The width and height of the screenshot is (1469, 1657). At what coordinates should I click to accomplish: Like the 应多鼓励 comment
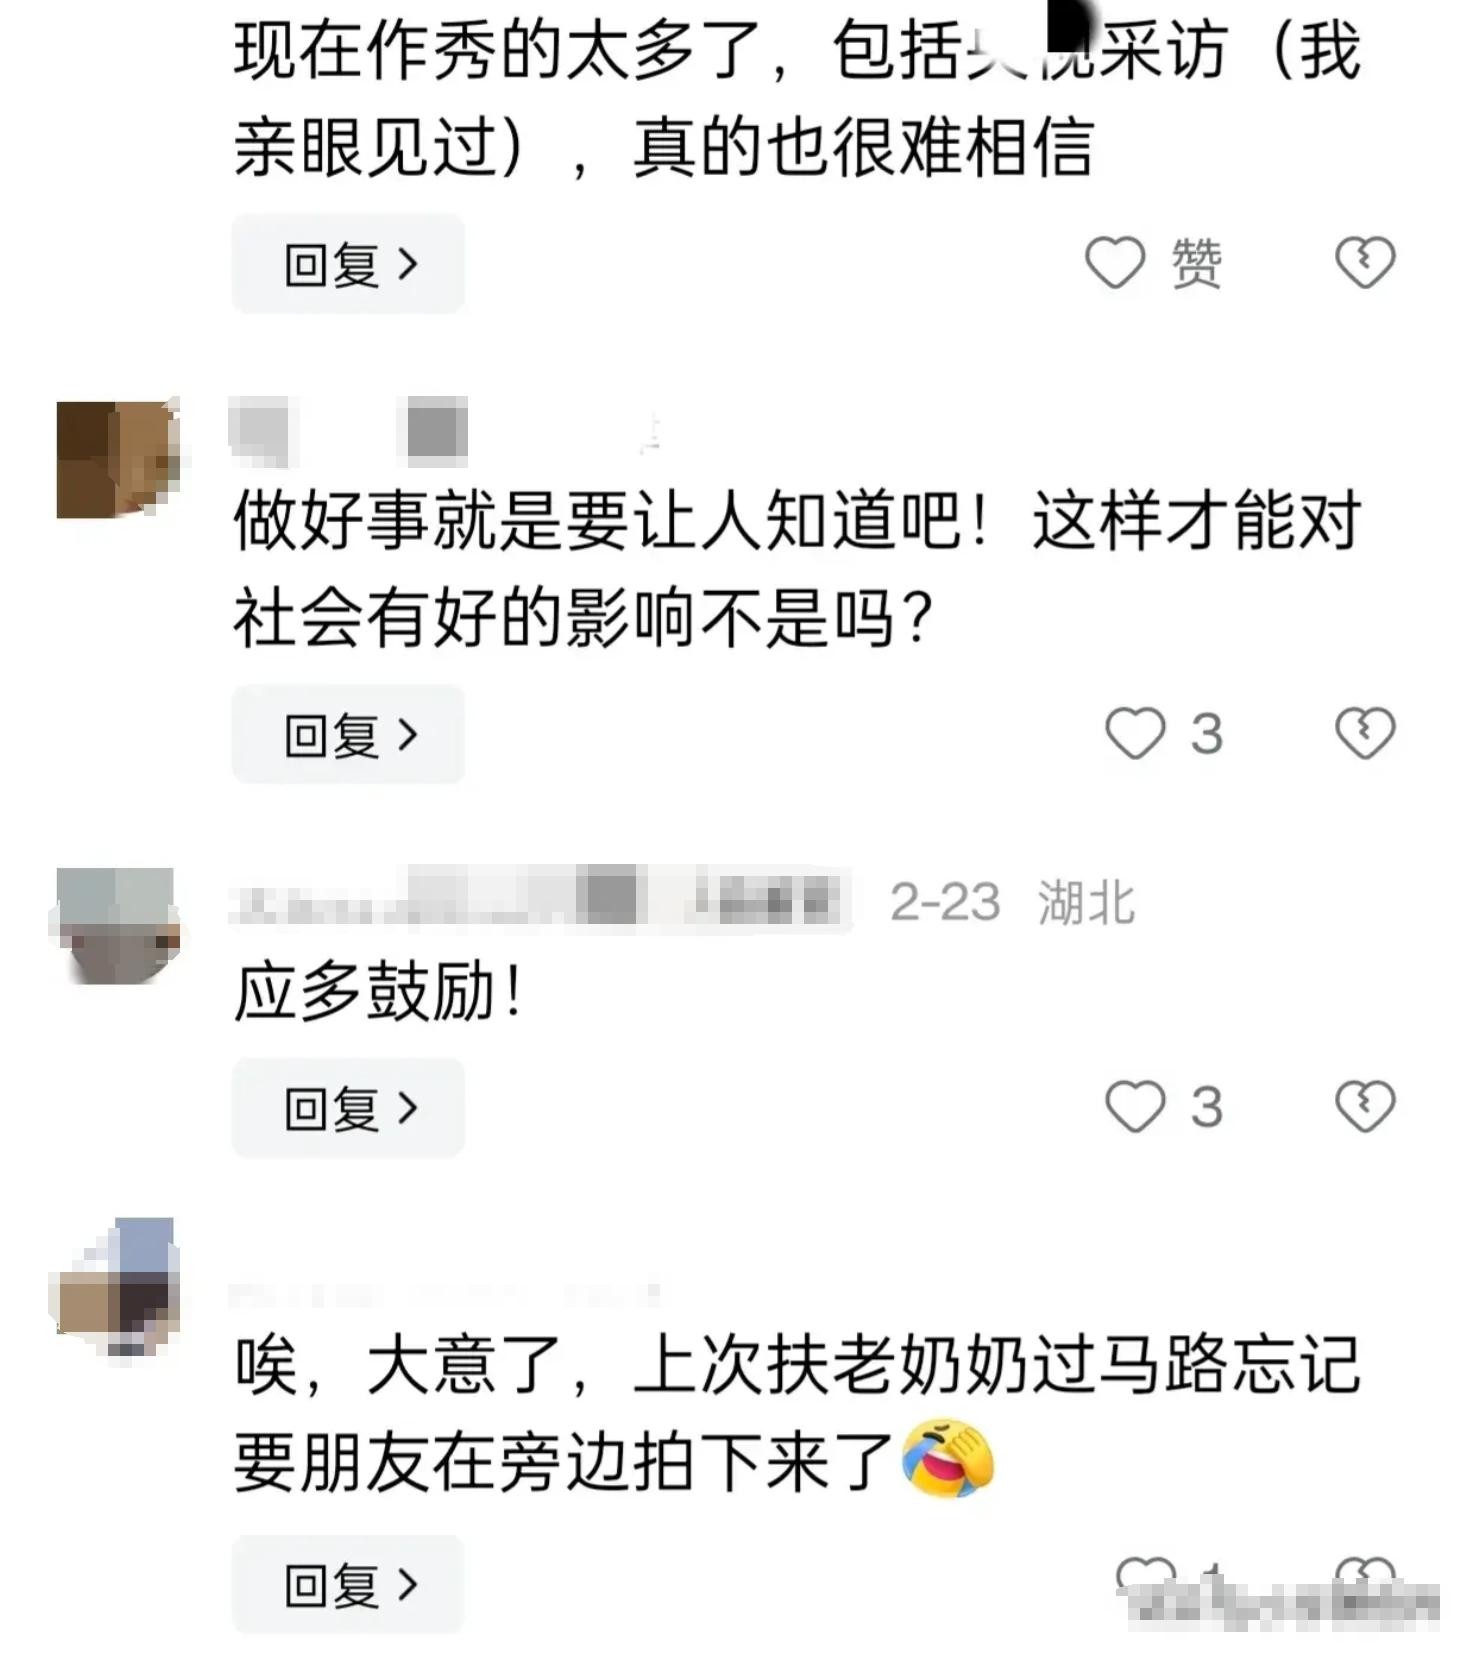click(1134, 1107)
